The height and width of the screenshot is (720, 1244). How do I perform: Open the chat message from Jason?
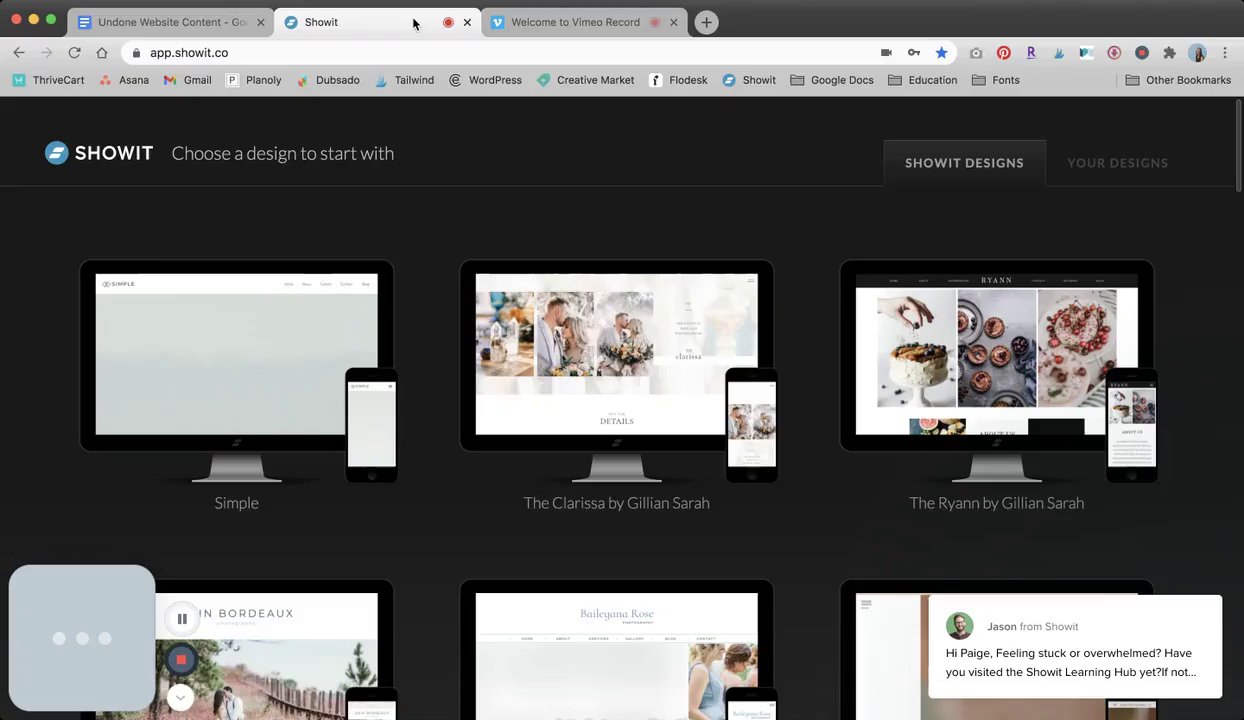[1075, 646]
